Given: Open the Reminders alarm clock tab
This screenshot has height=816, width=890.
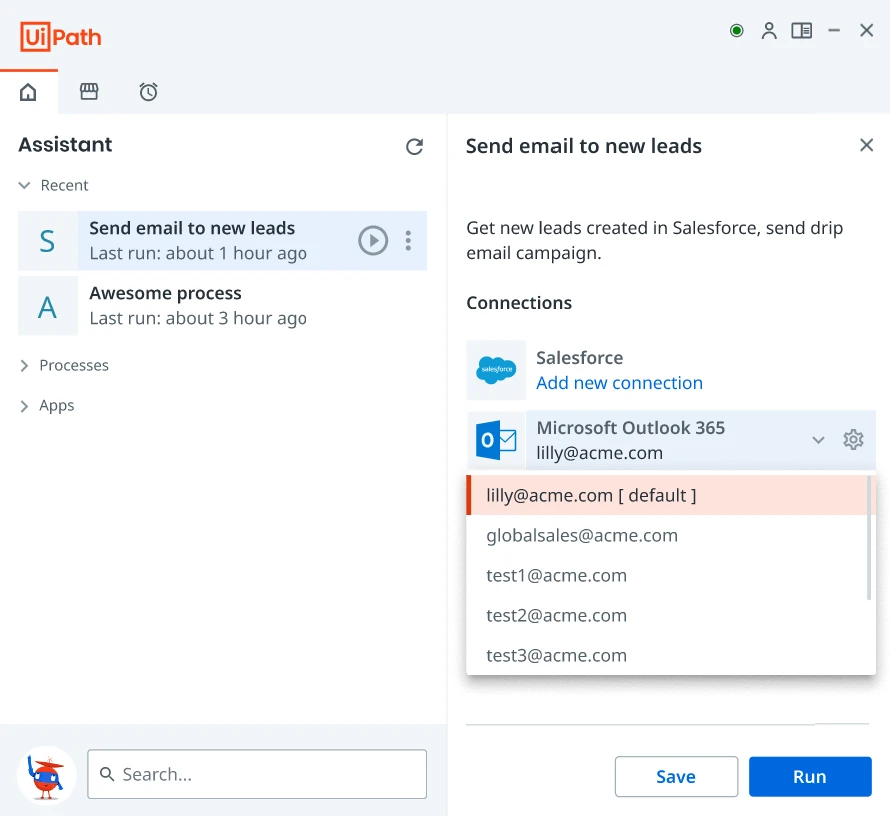Looking at the screenshot, I should (148, 91).
